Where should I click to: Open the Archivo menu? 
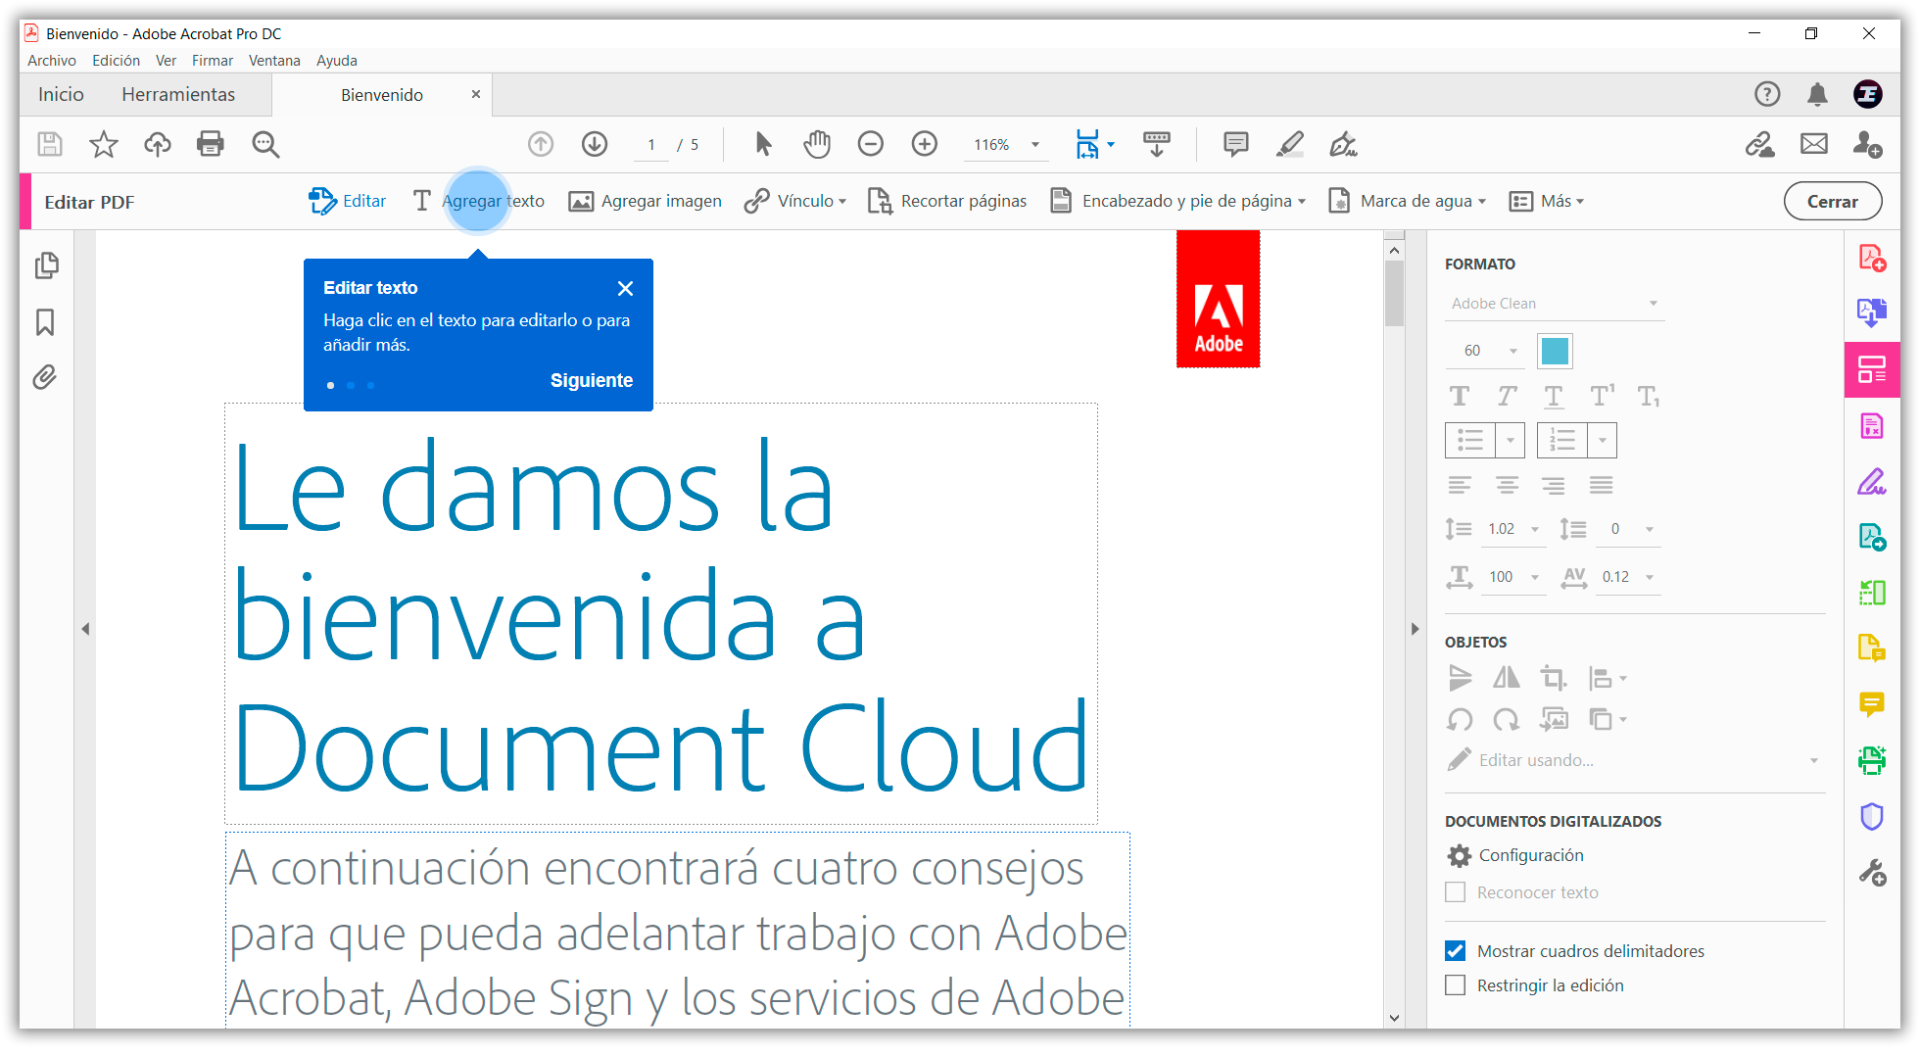tap(51, 60)
